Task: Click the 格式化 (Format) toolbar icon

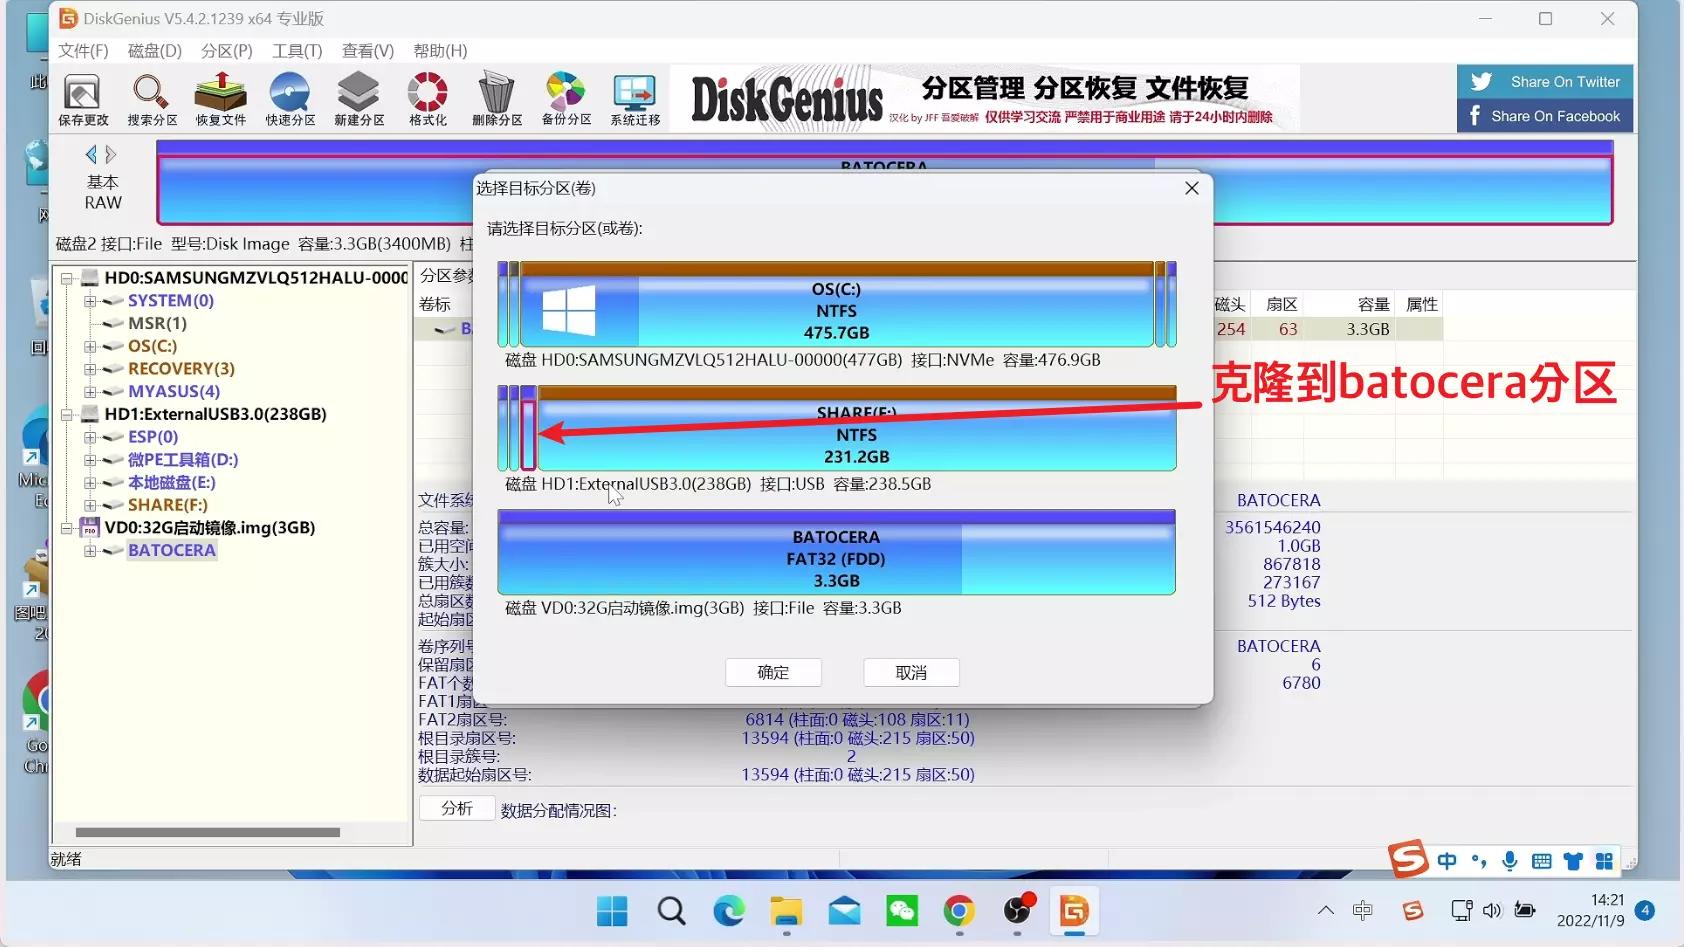Action: 427,98
